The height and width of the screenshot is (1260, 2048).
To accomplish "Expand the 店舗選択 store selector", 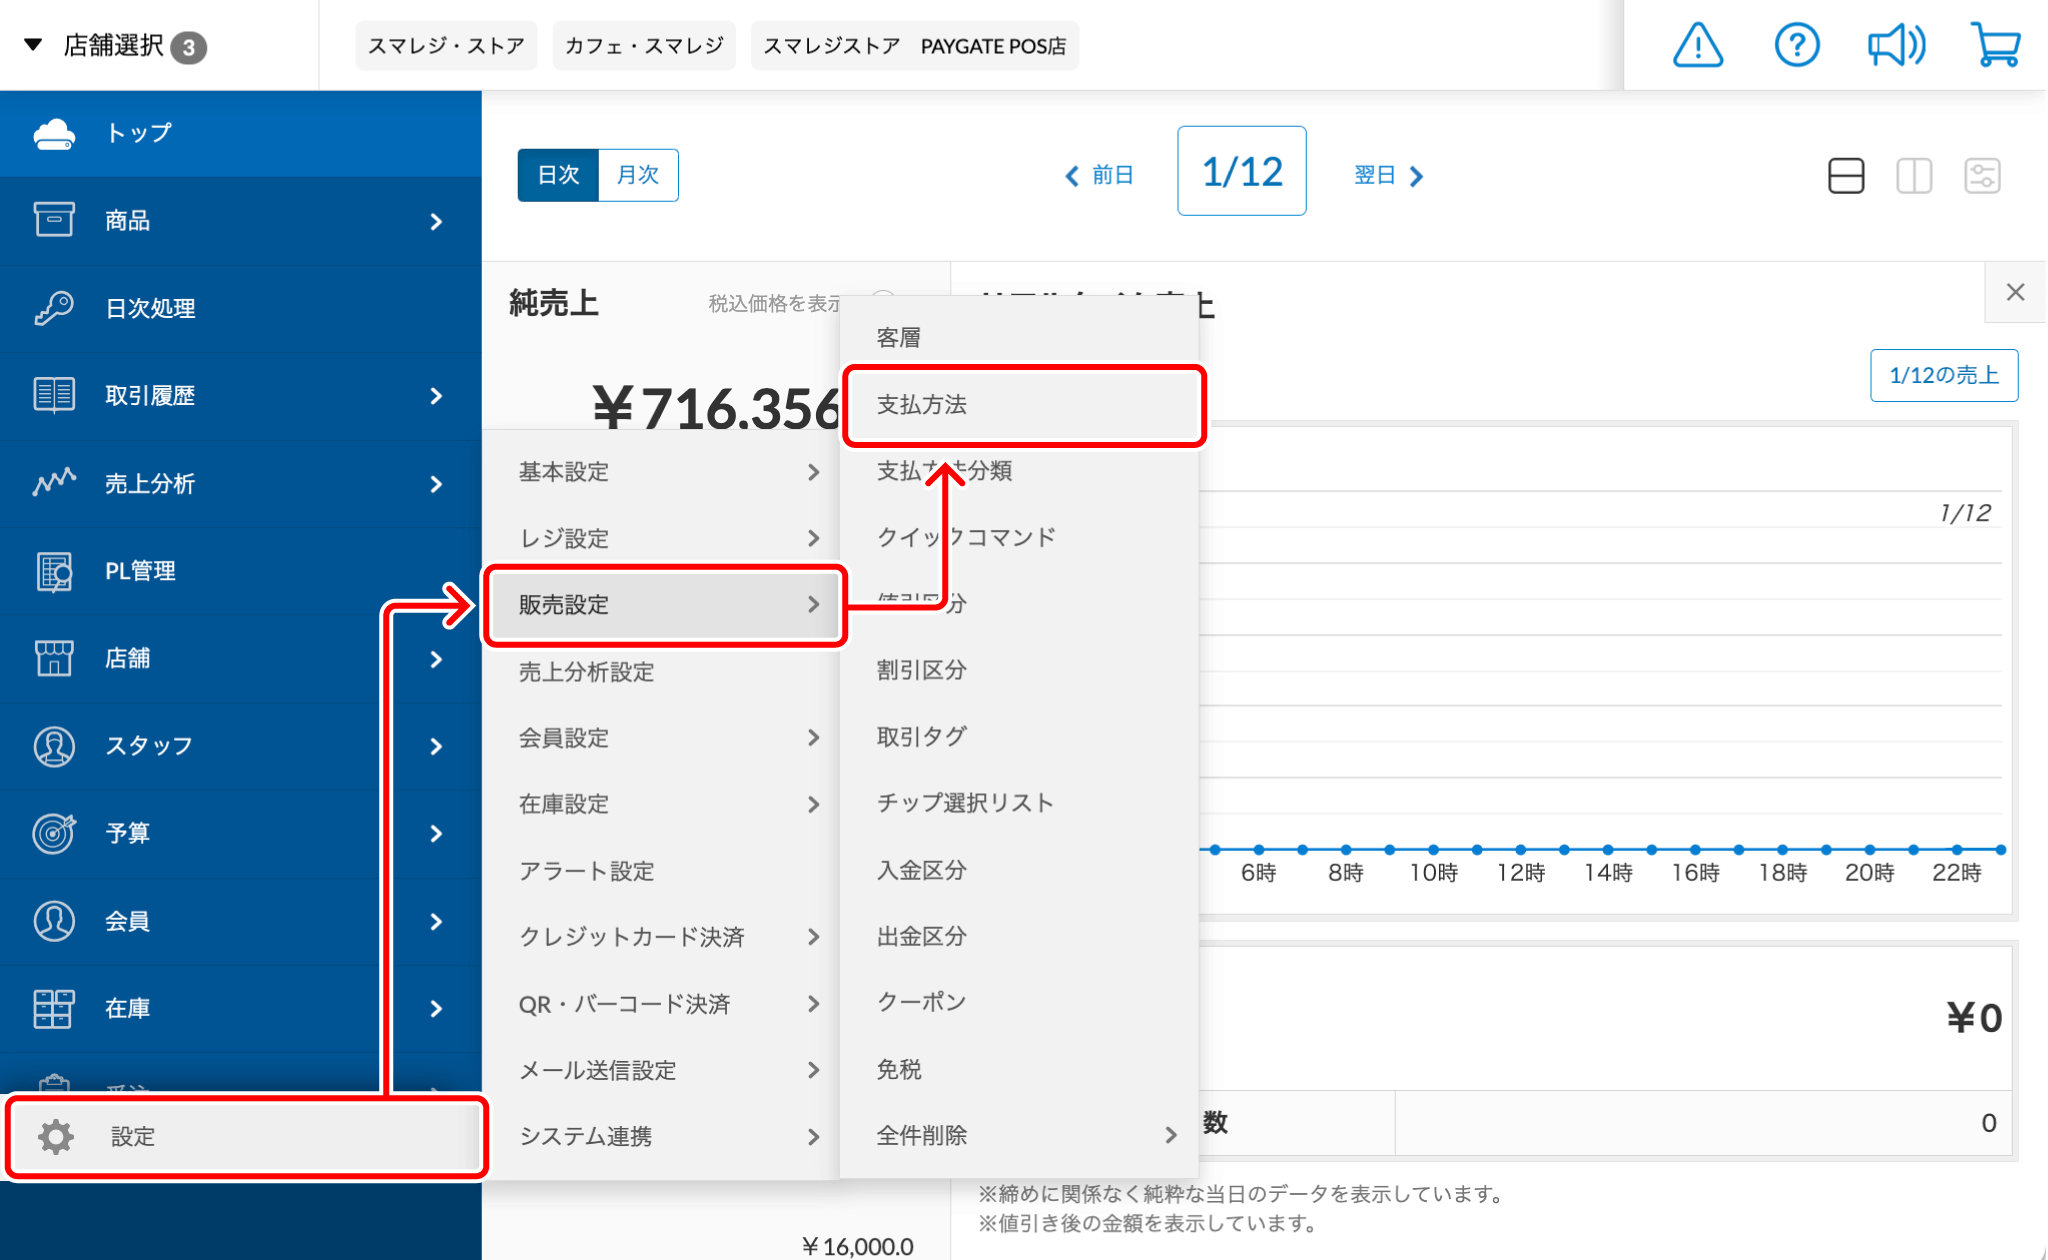I will tap(113, 46).
